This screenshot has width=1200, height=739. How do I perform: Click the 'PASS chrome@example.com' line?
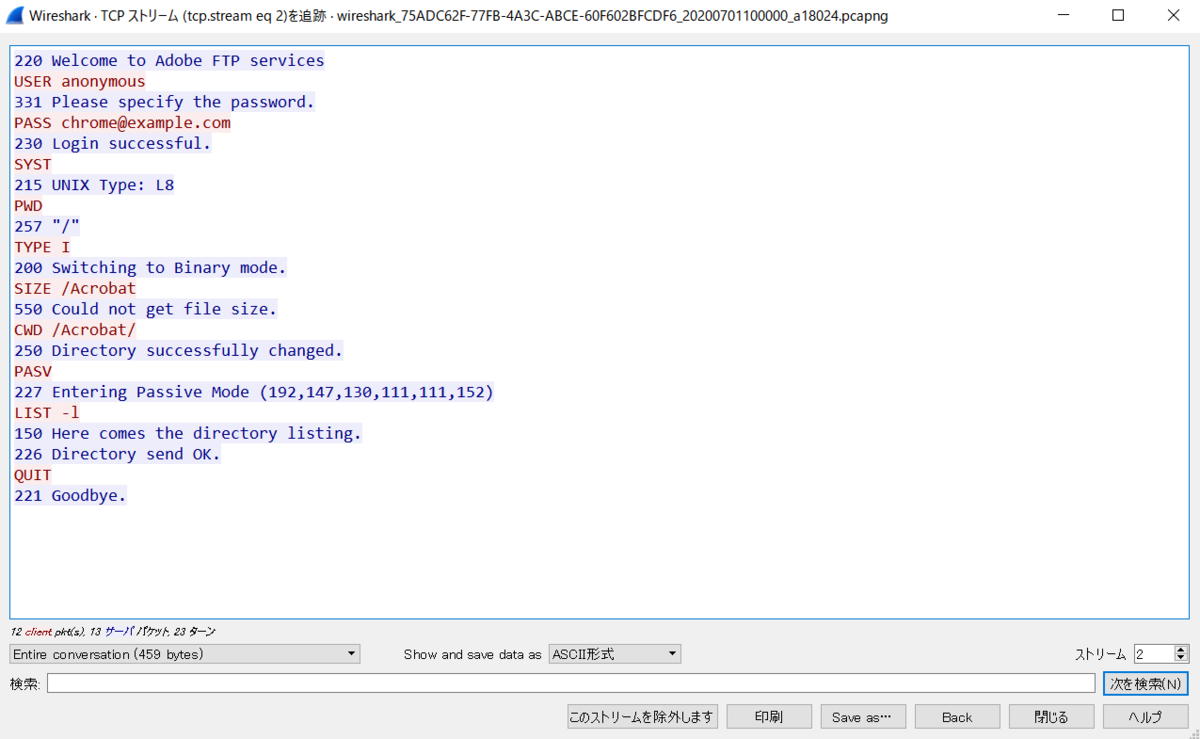coord(122,123)
